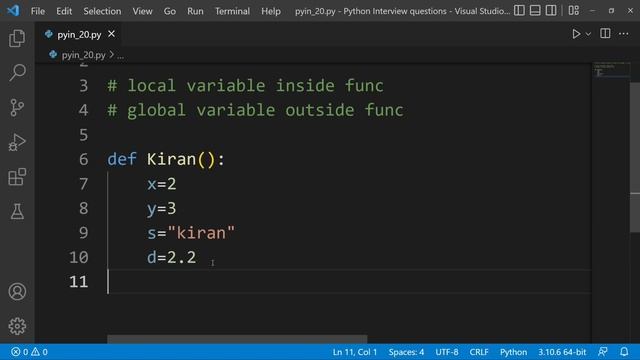Open the Extensions view
640x360 pixels.
point(17,177)
